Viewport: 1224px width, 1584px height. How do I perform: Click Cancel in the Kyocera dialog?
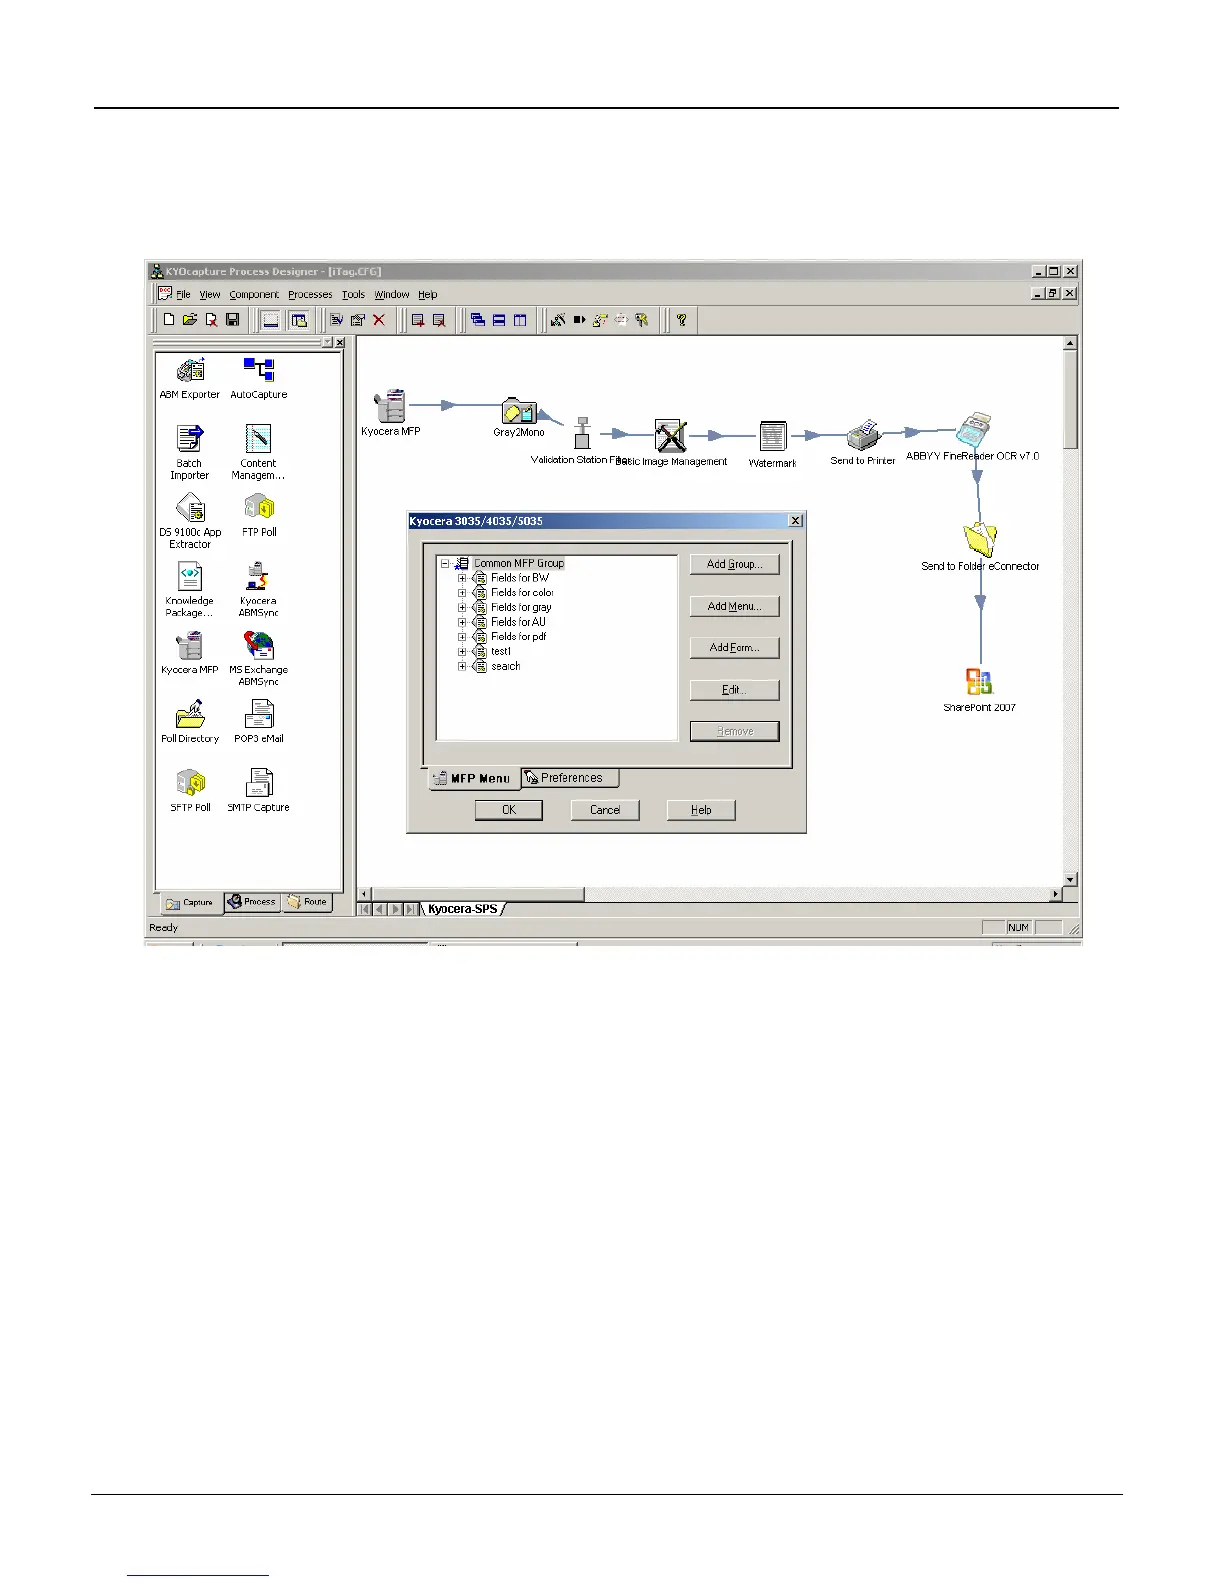click(605, 810)
